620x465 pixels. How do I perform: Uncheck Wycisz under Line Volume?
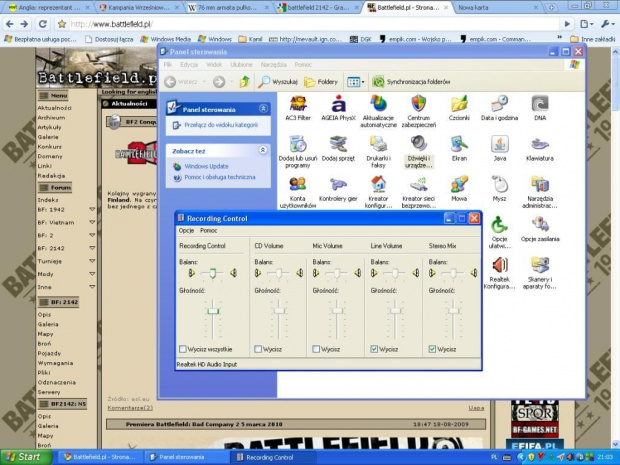374,349
